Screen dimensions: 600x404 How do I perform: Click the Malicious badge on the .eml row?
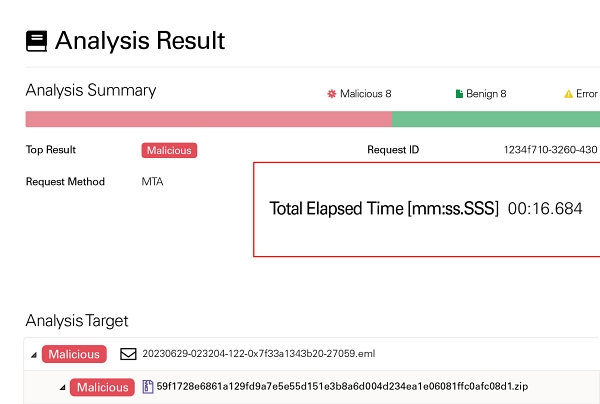[74, 354]
